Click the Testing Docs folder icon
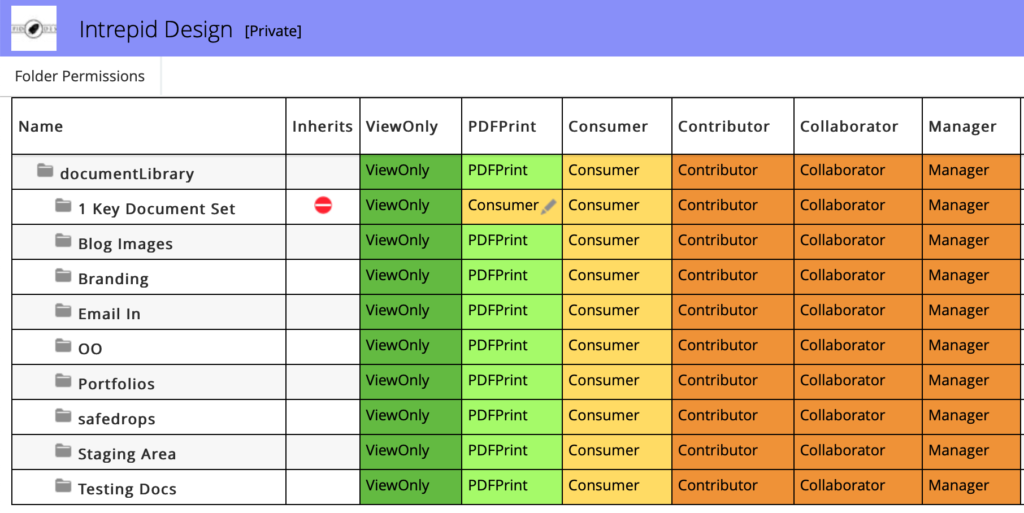The image size is (1024, 513). pyautogui.click(x=63, y=487)
